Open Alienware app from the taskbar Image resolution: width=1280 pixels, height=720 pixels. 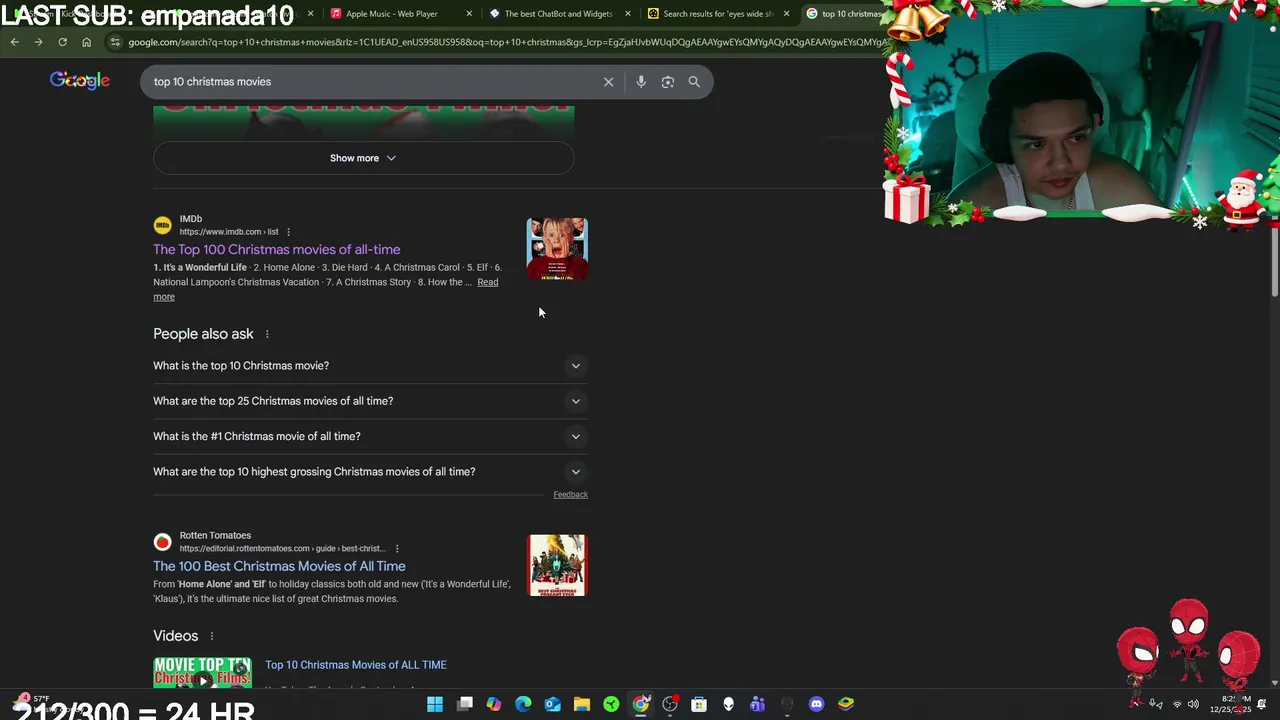728,704
